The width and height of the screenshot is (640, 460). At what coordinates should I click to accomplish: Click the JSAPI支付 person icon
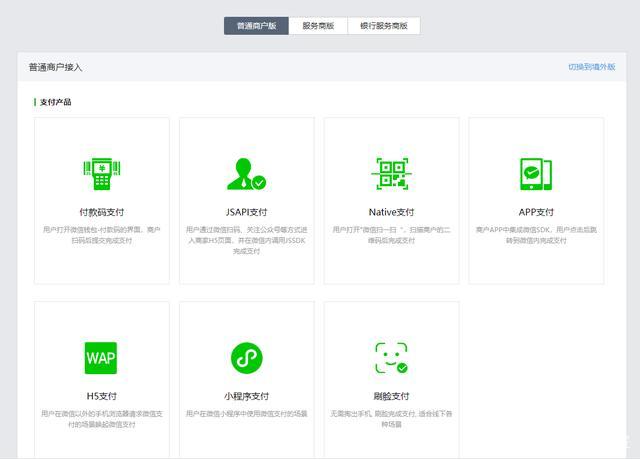[246, 173]
